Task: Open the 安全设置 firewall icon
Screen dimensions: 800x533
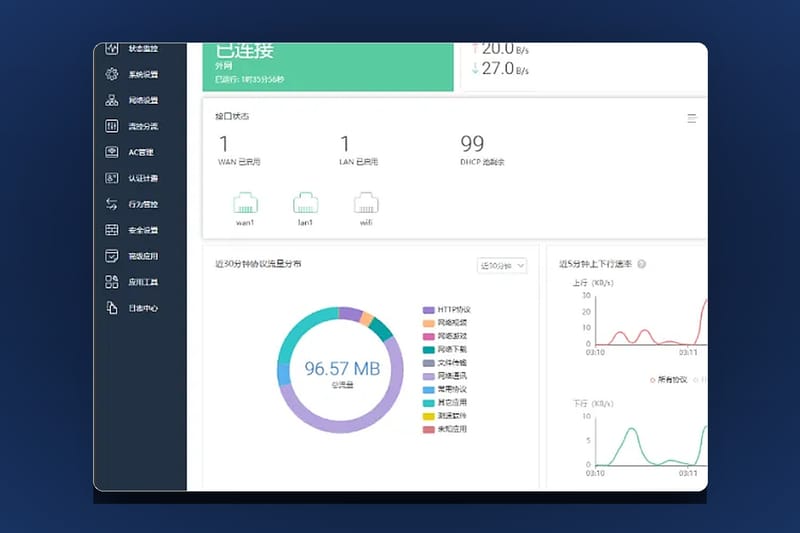Action: pos(112,230)
